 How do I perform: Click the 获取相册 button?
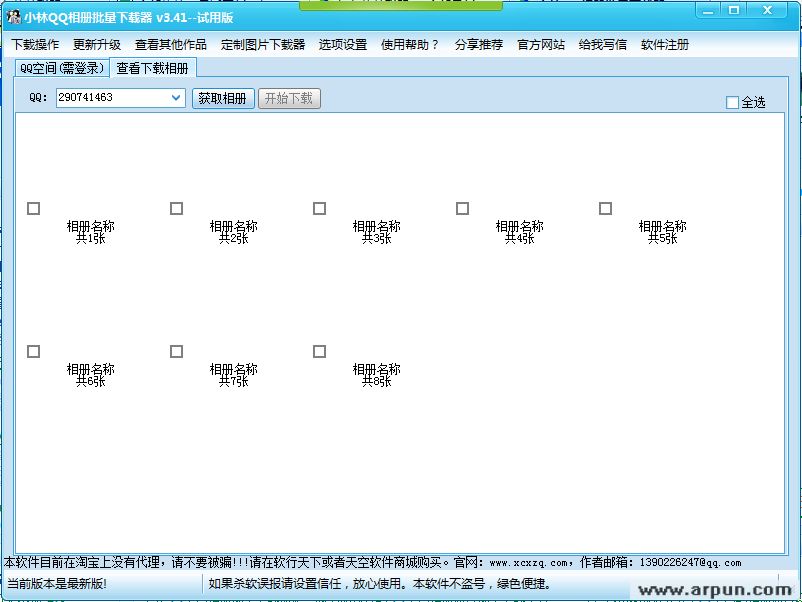(223, 98)
